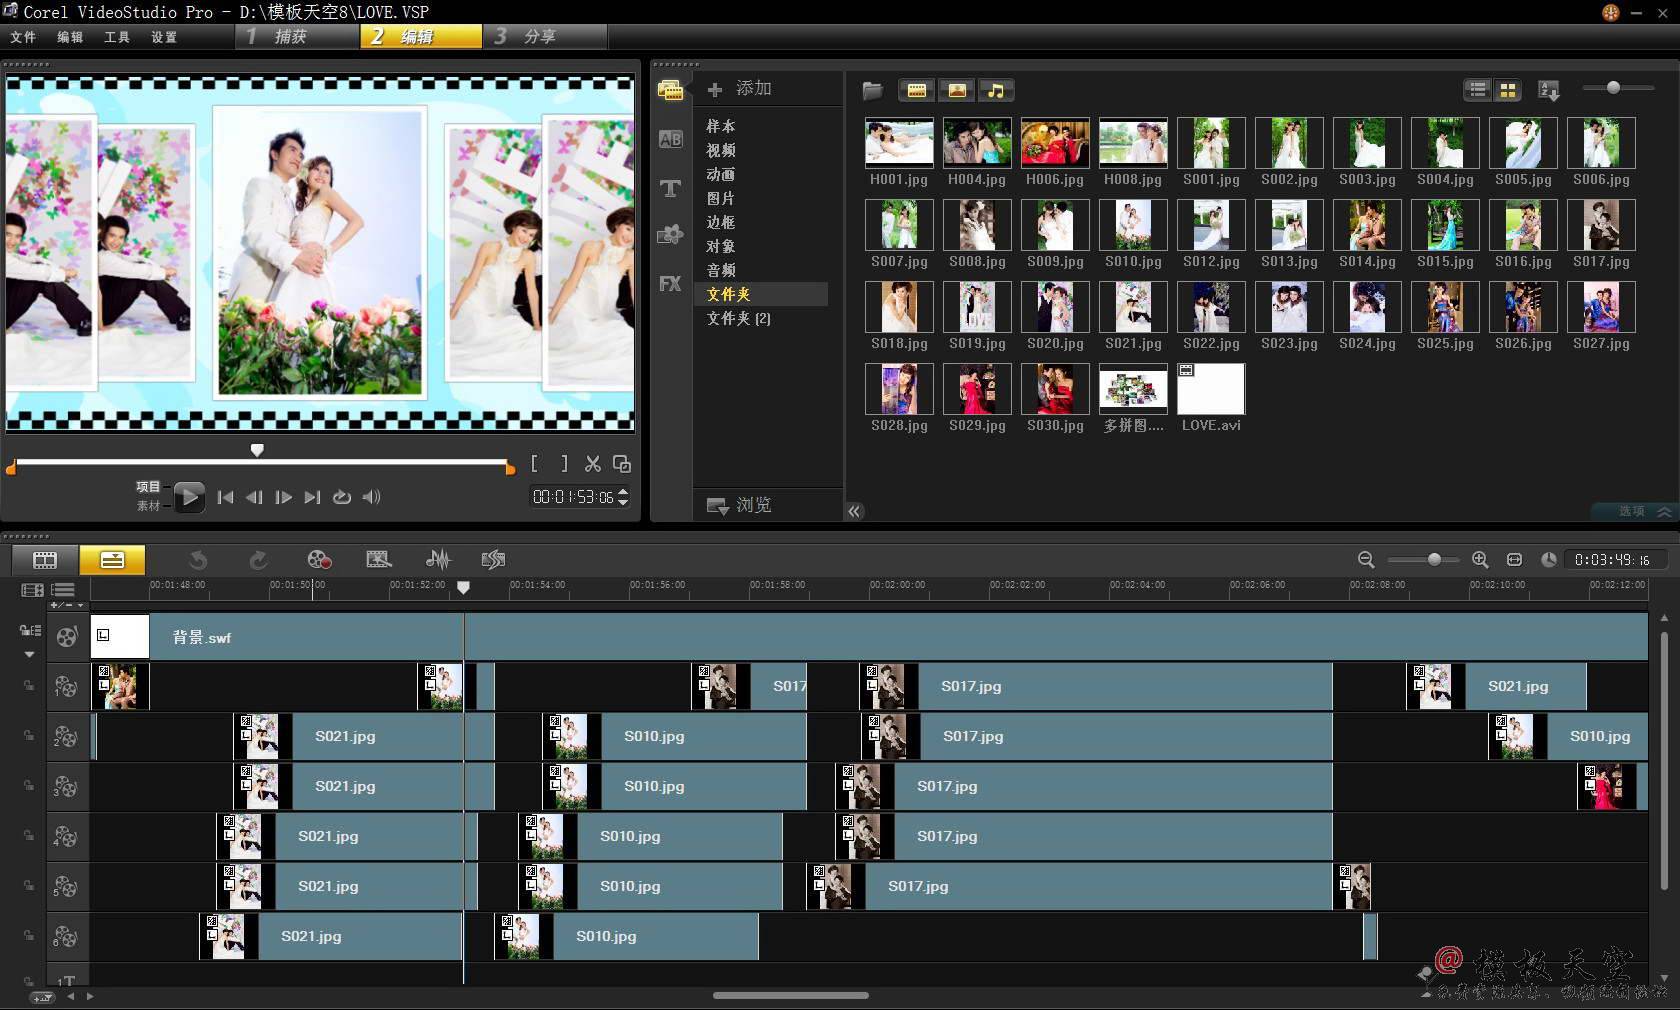This screenshot has width=1680, height=1010.
Task: Open the FX filter library icon
Action: 670,283
